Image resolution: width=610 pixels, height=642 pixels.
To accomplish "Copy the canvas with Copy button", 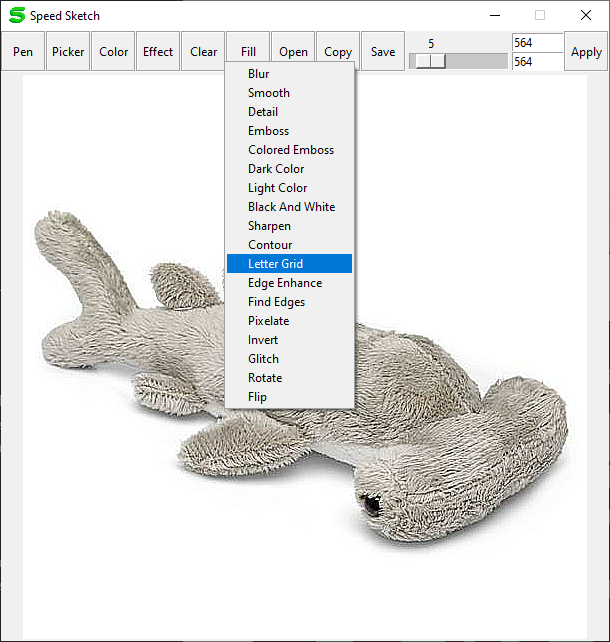I will [x=338, y=52].
